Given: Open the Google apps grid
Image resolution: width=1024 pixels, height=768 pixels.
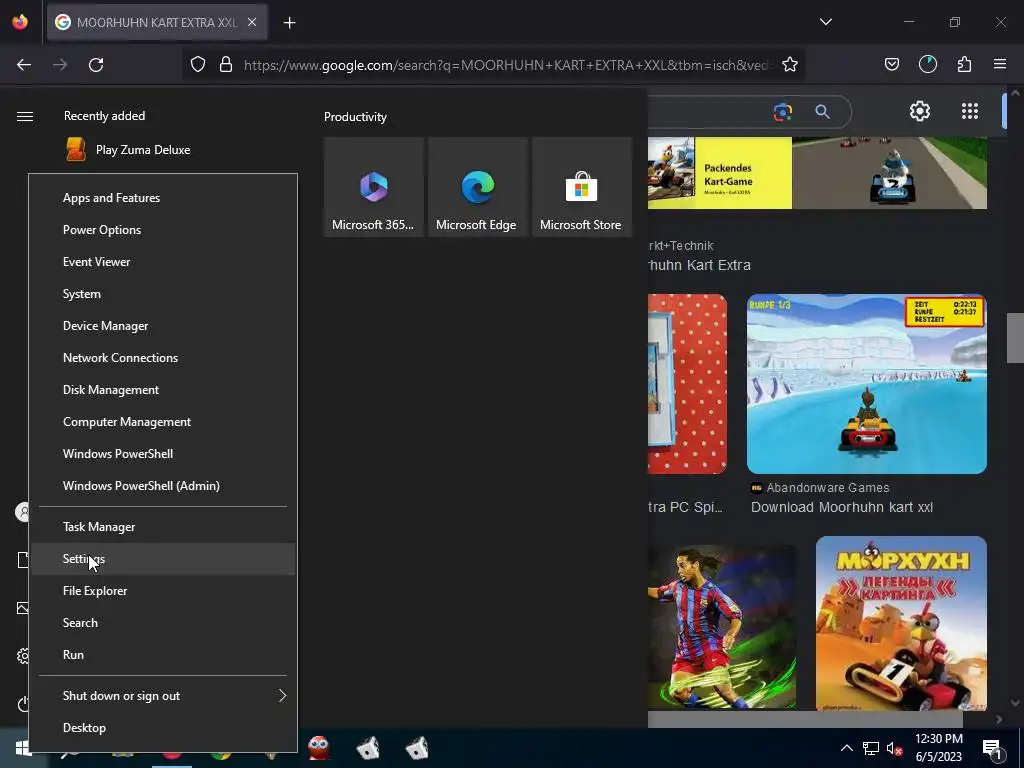Looking at the screenshot, I should tap(970, 111).
